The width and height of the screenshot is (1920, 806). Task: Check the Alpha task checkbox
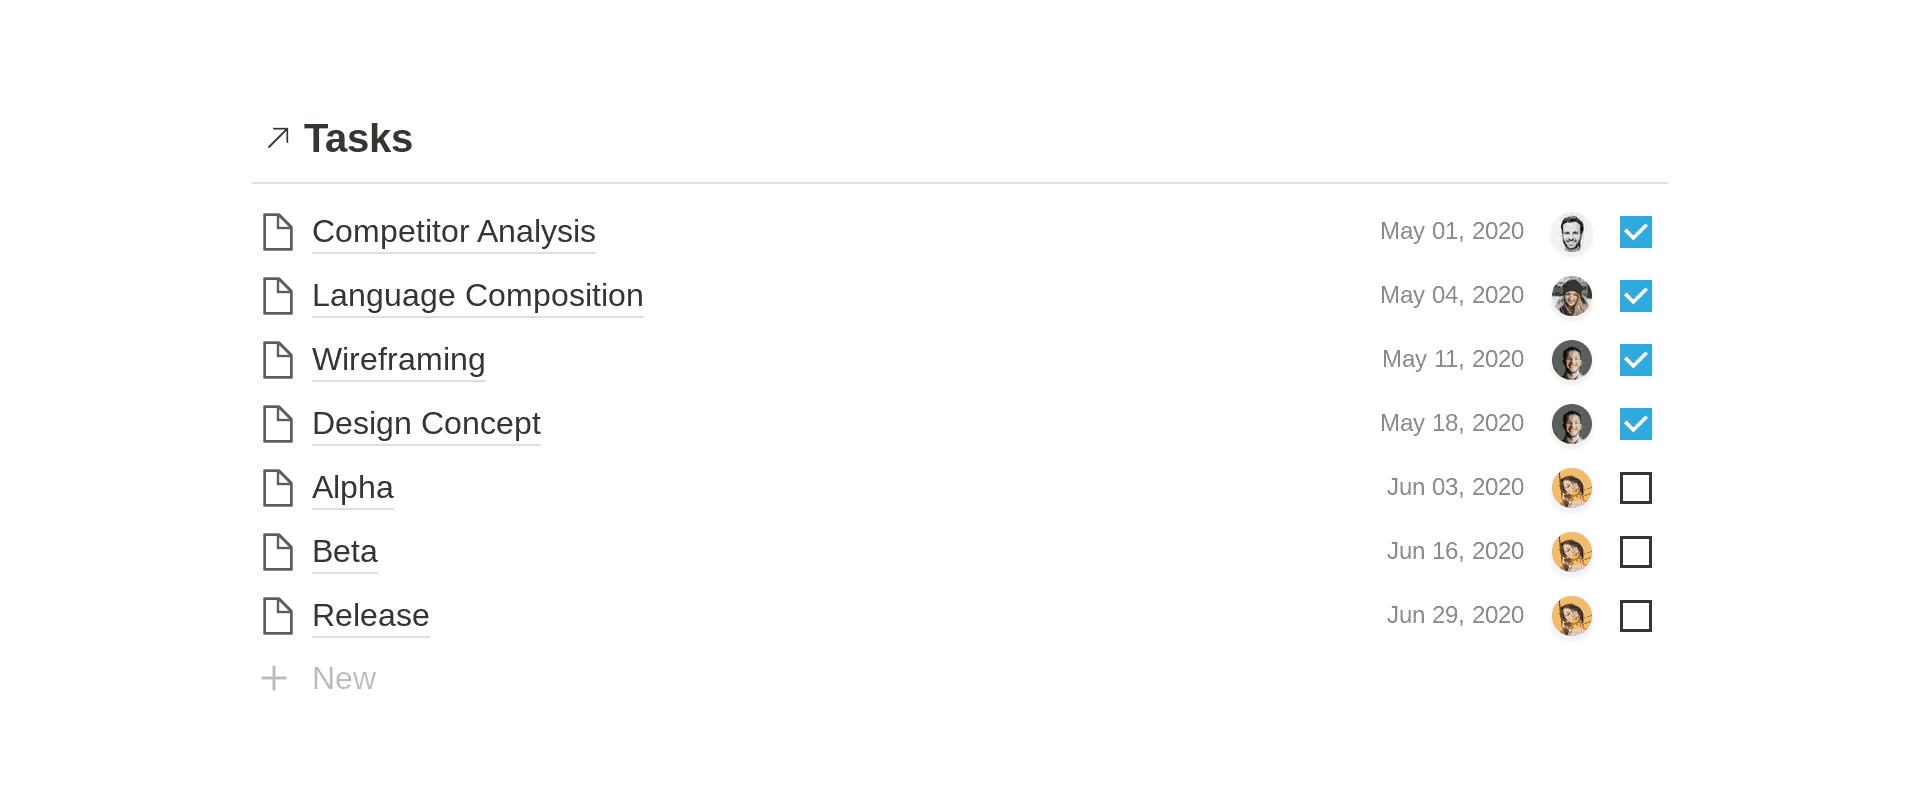click(1636, 488)
